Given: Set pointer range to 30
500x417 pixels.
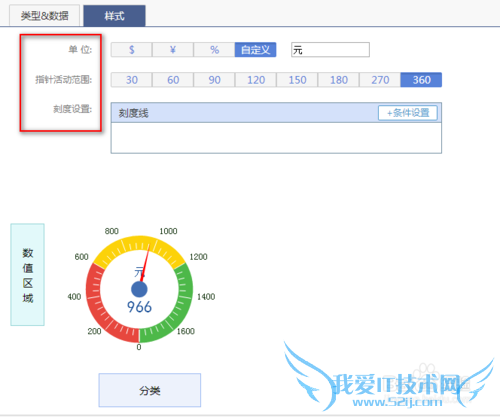Looking at the screenshot, I should coord(132,80).
